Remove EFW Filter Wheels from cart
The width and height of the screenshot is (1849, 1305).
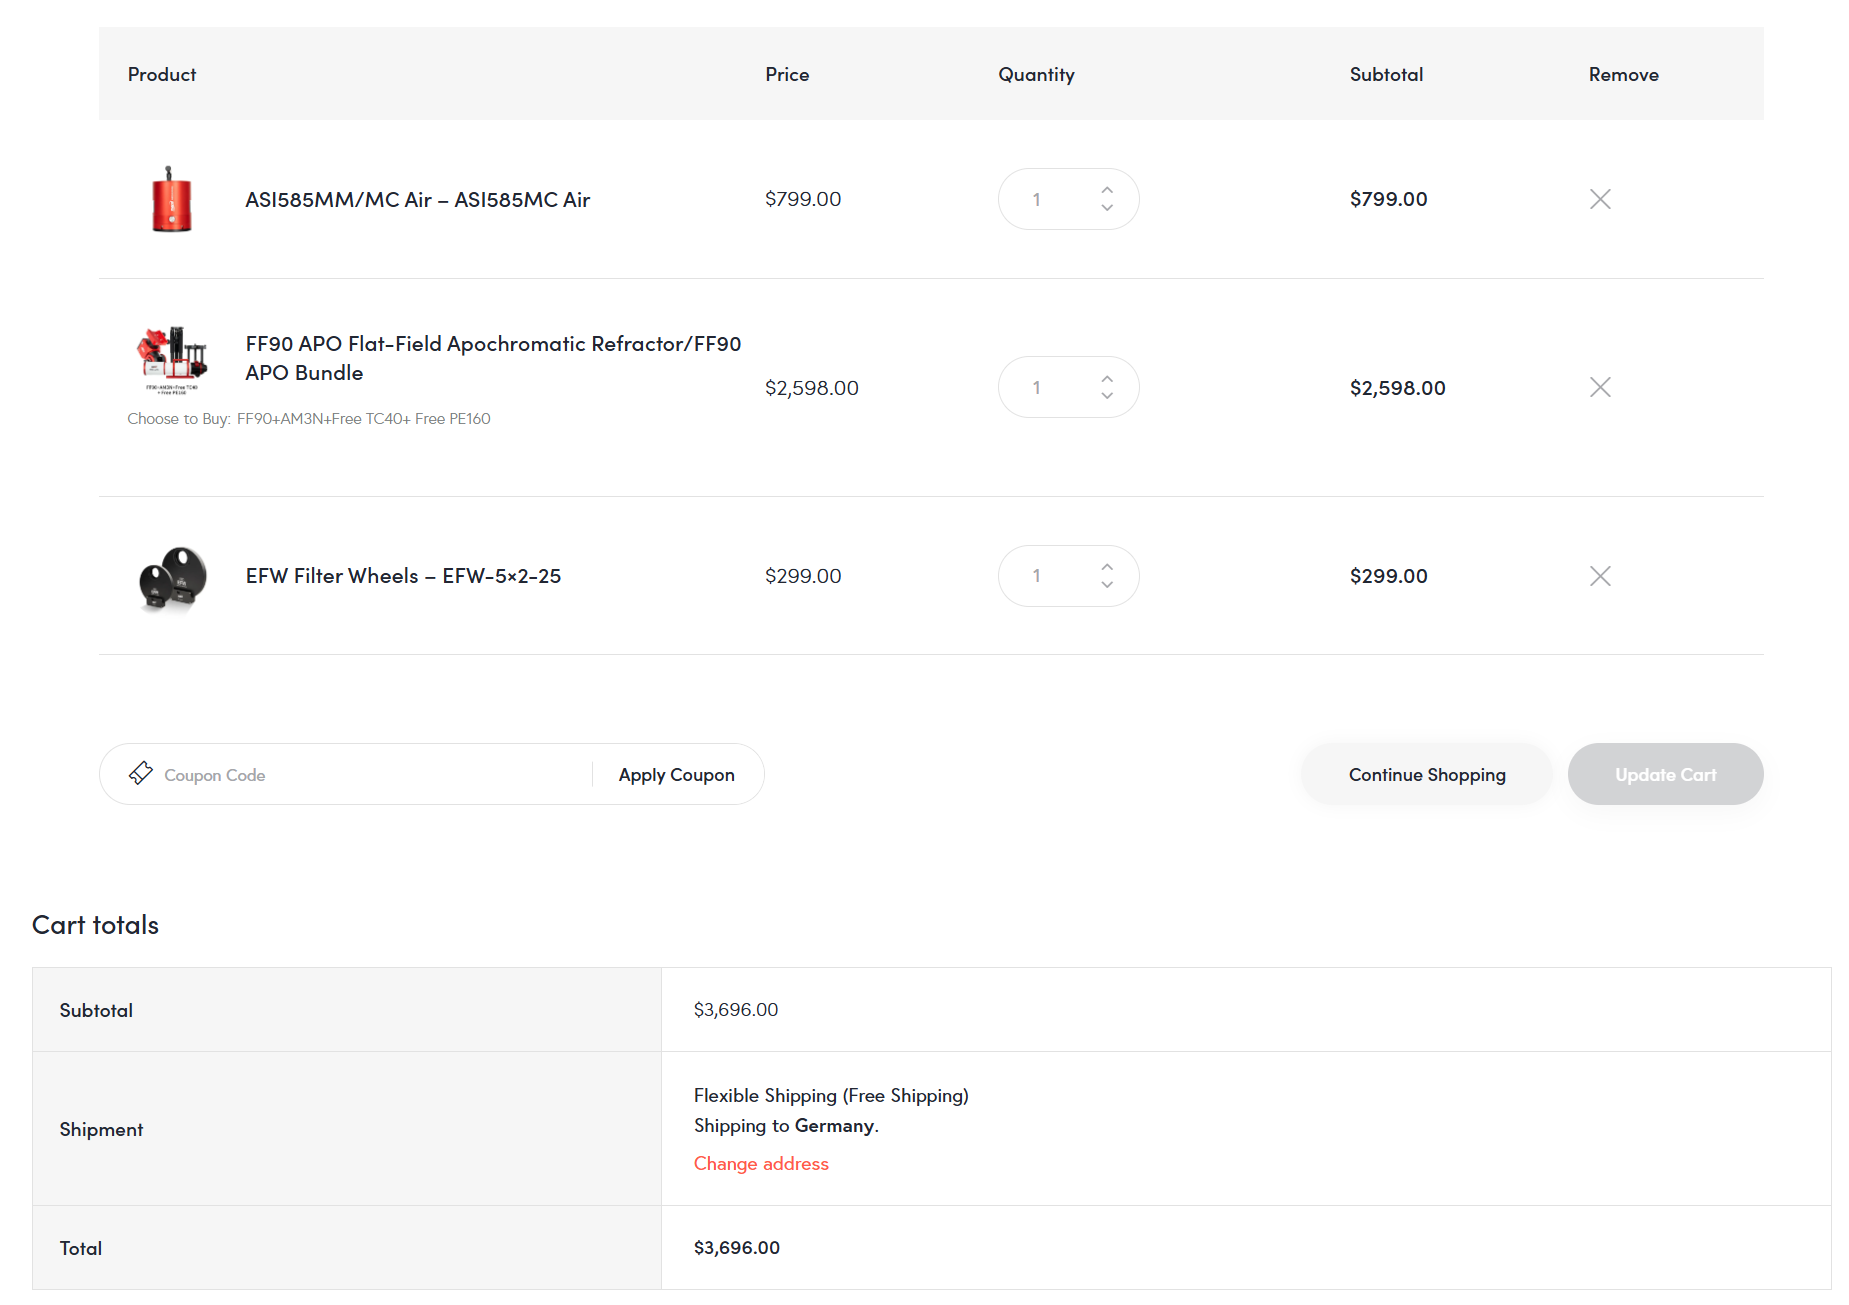point(1600,576)
